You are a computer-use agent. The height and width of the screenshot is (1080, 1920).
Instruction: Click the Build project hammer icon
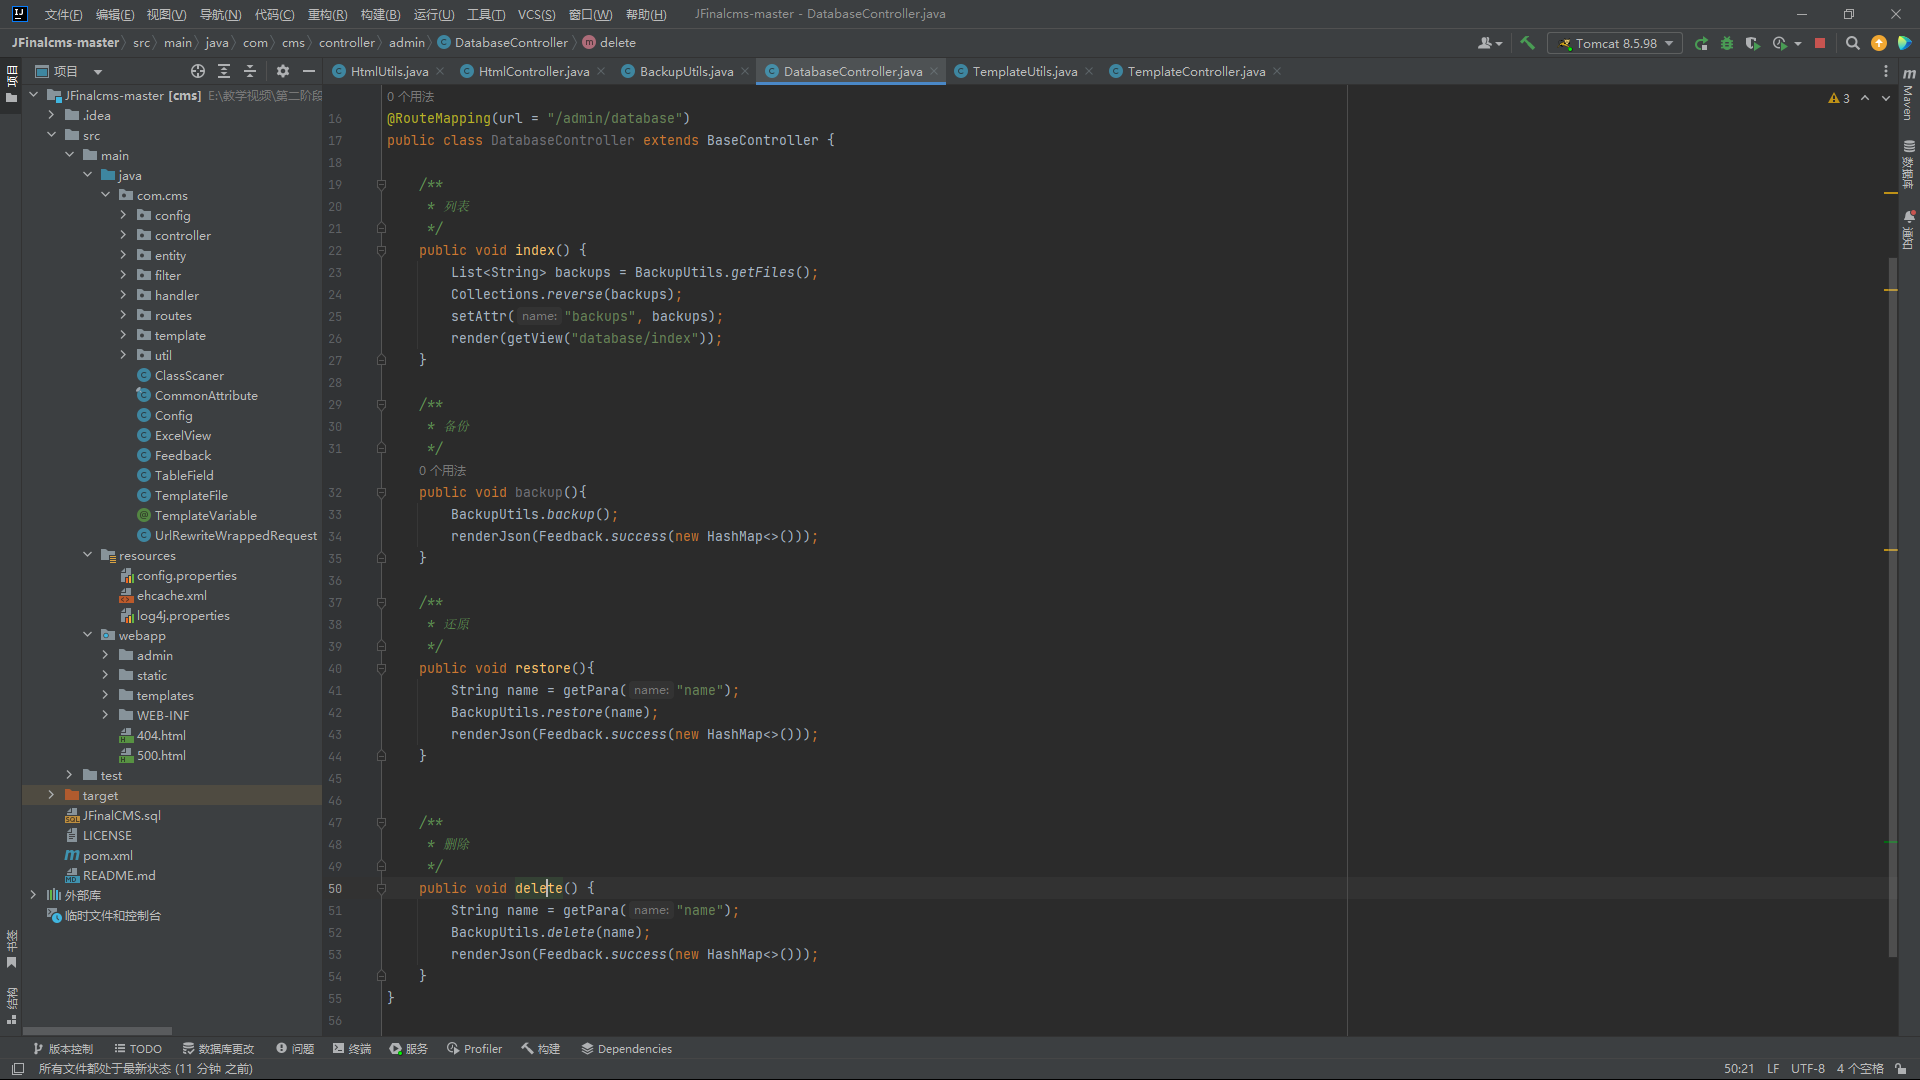click(x=1527, y=43)
